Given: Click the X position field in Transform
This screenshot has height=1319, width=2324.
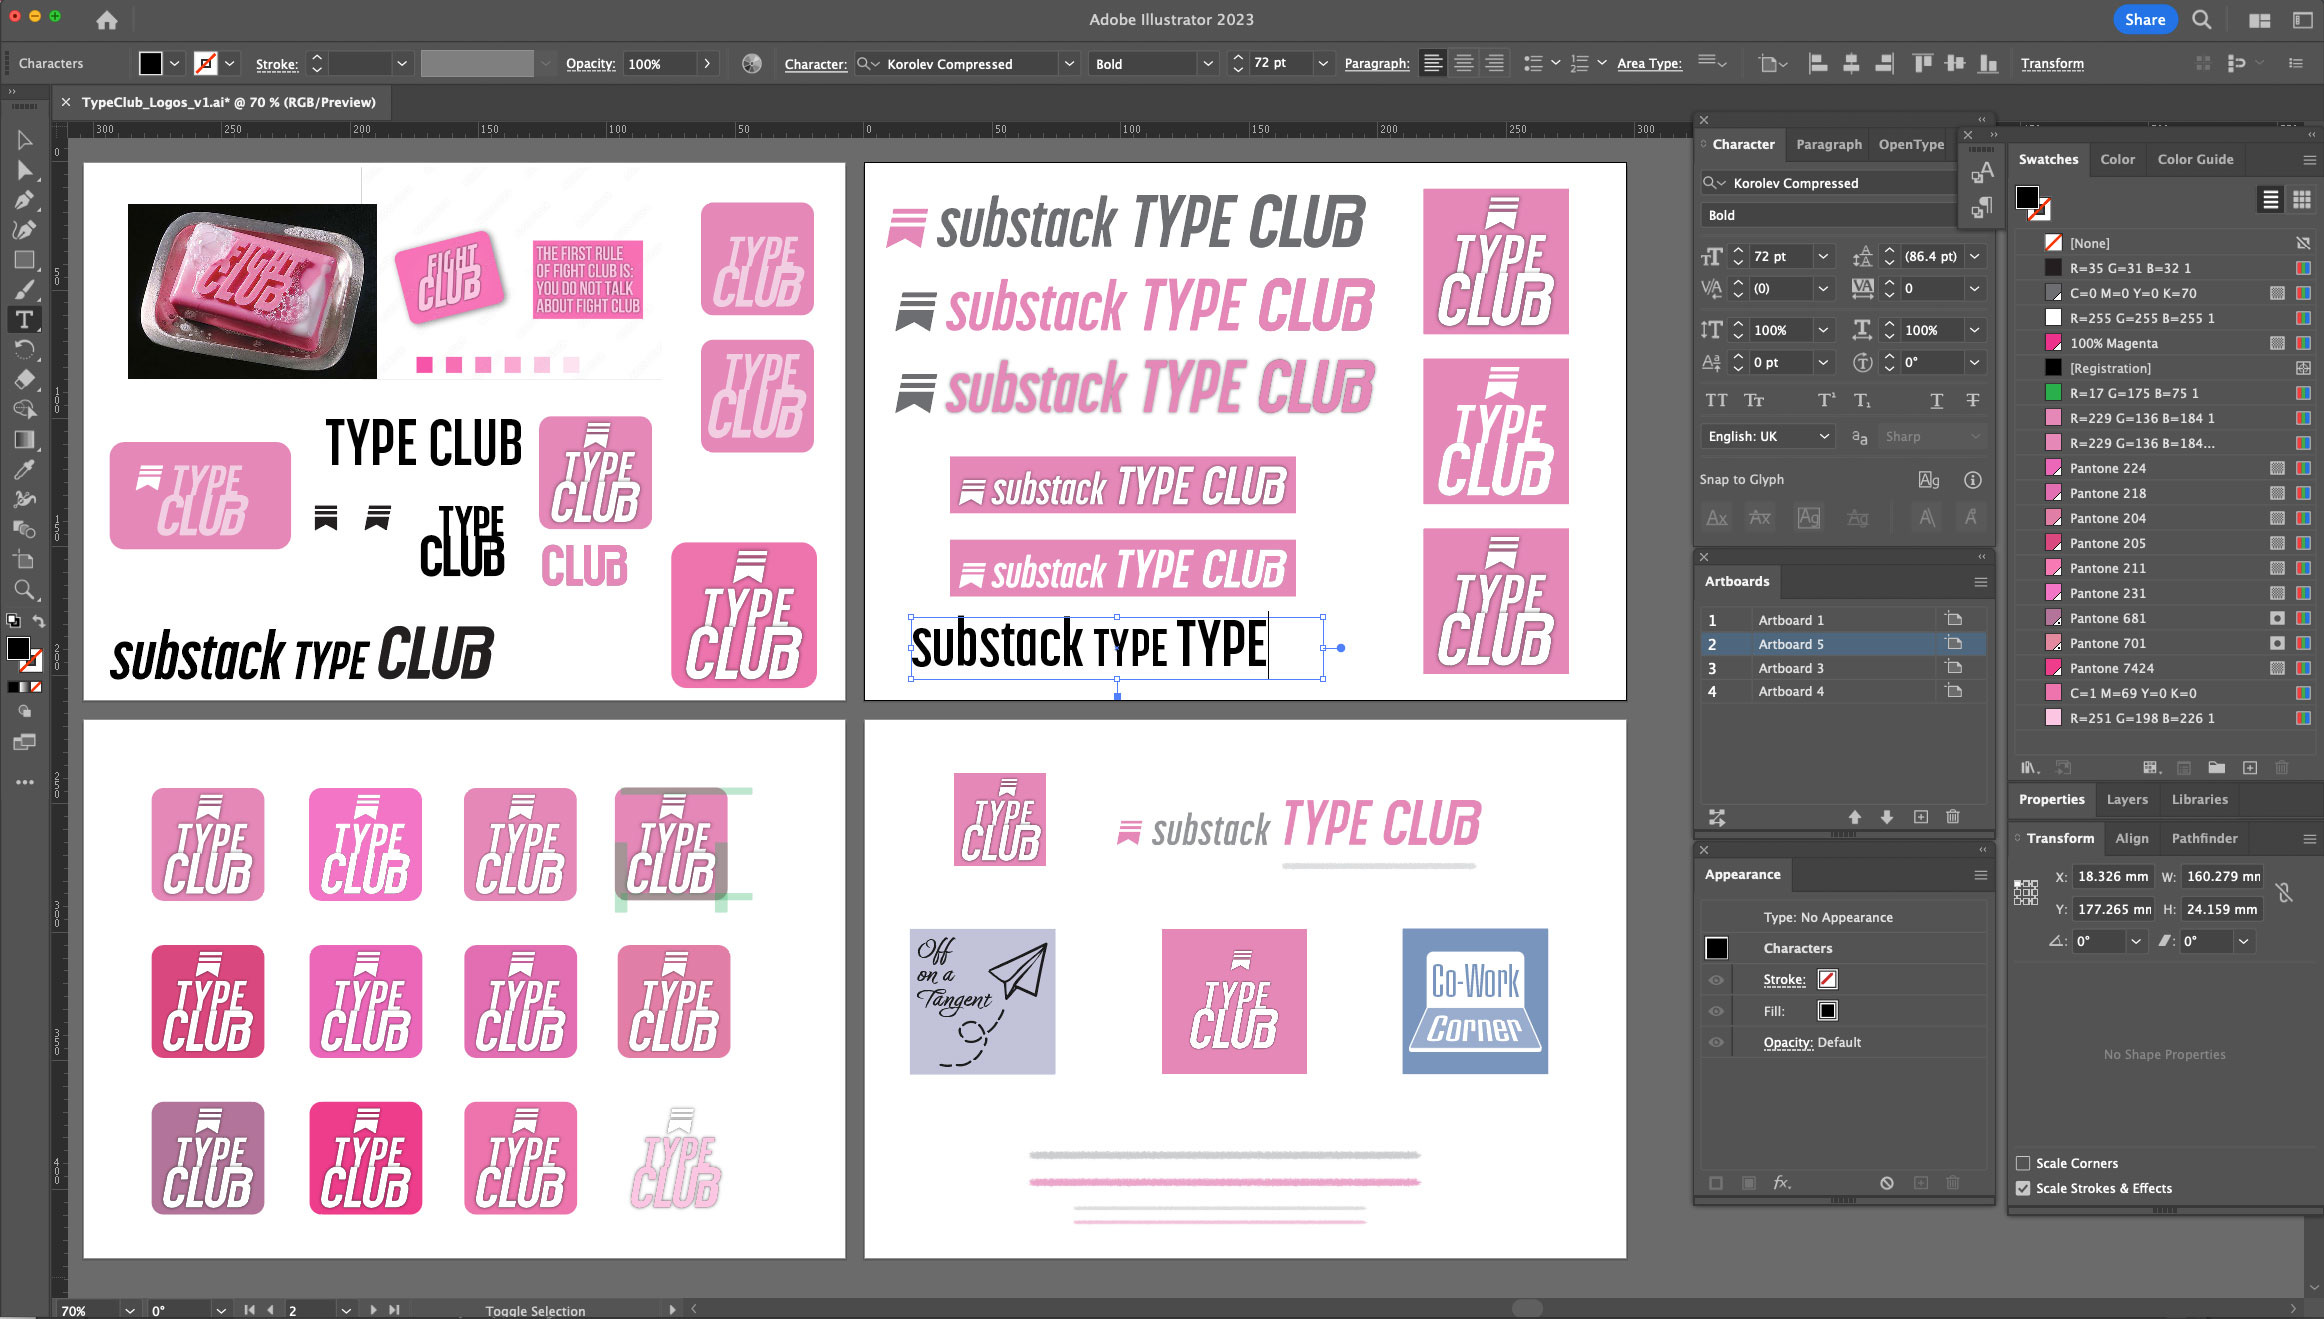Looking at the screenshot, I should click(2112, 877).
